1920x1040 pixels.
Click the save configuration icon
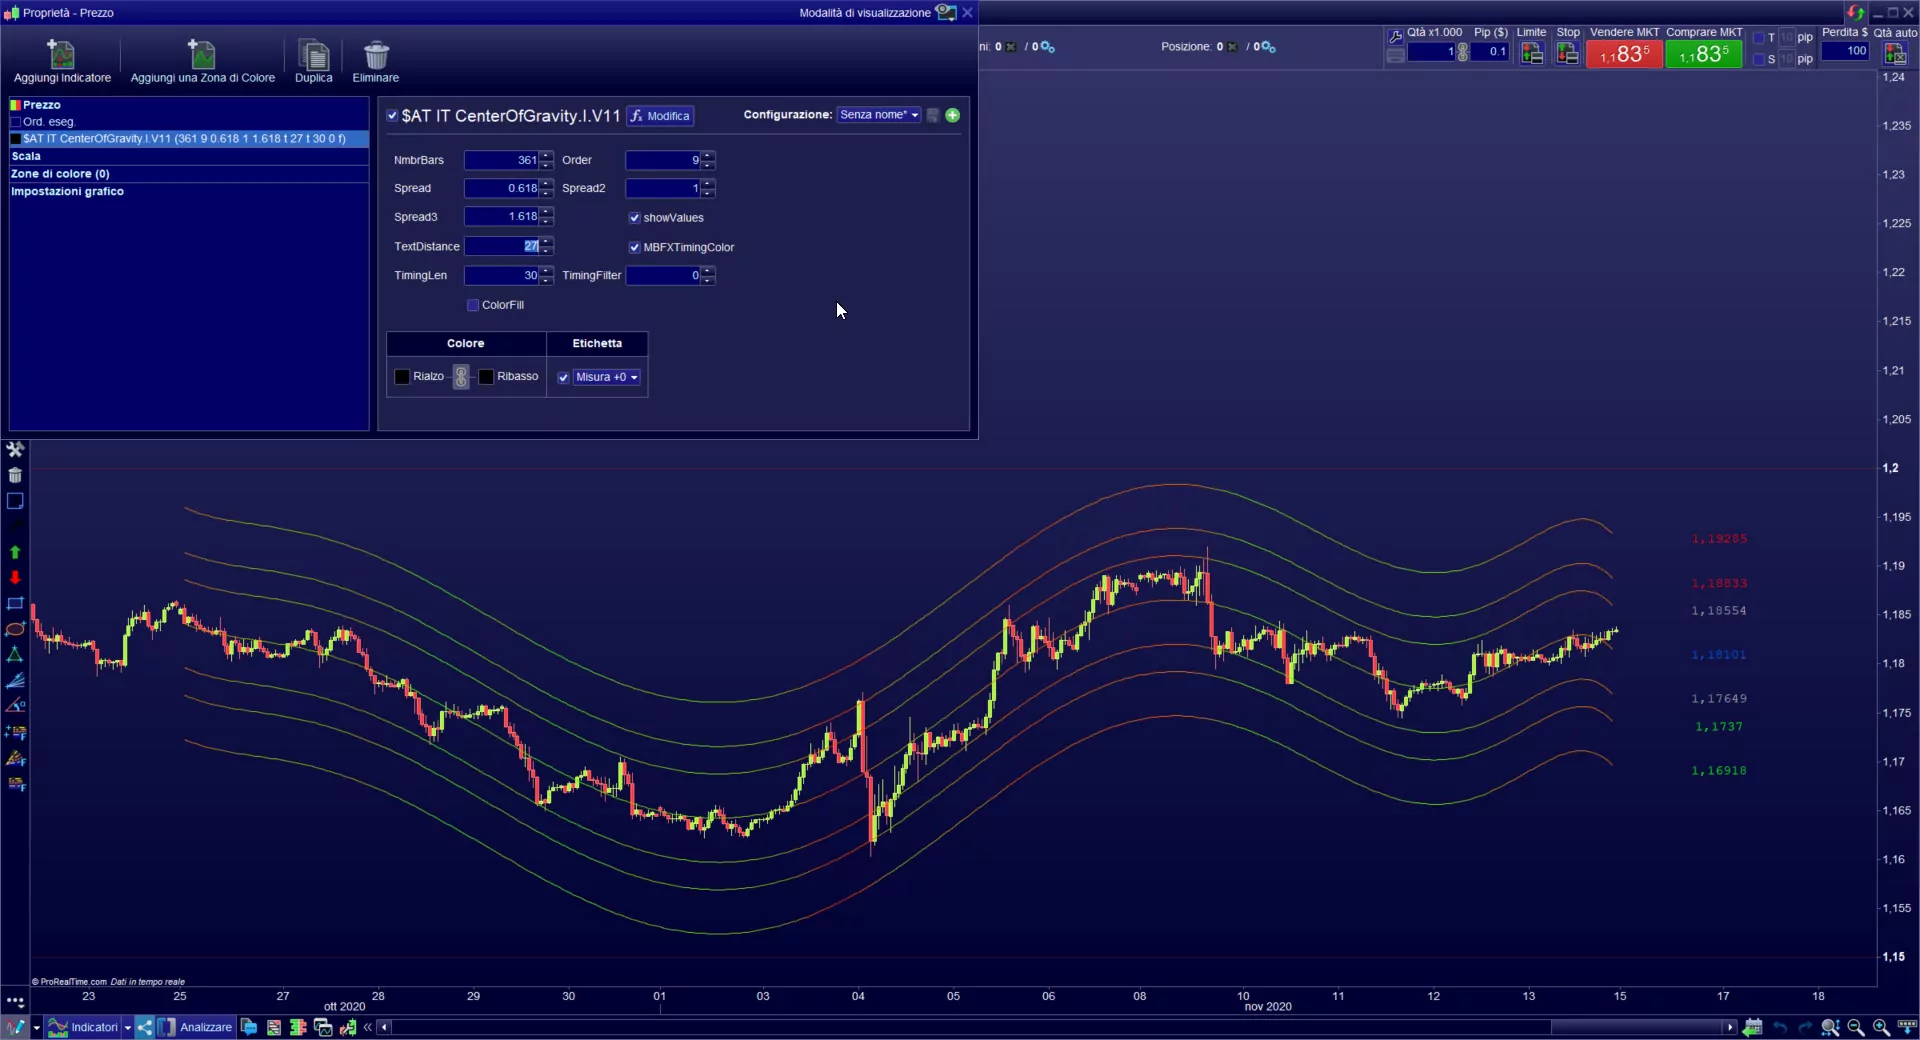[x=933, y=115]
